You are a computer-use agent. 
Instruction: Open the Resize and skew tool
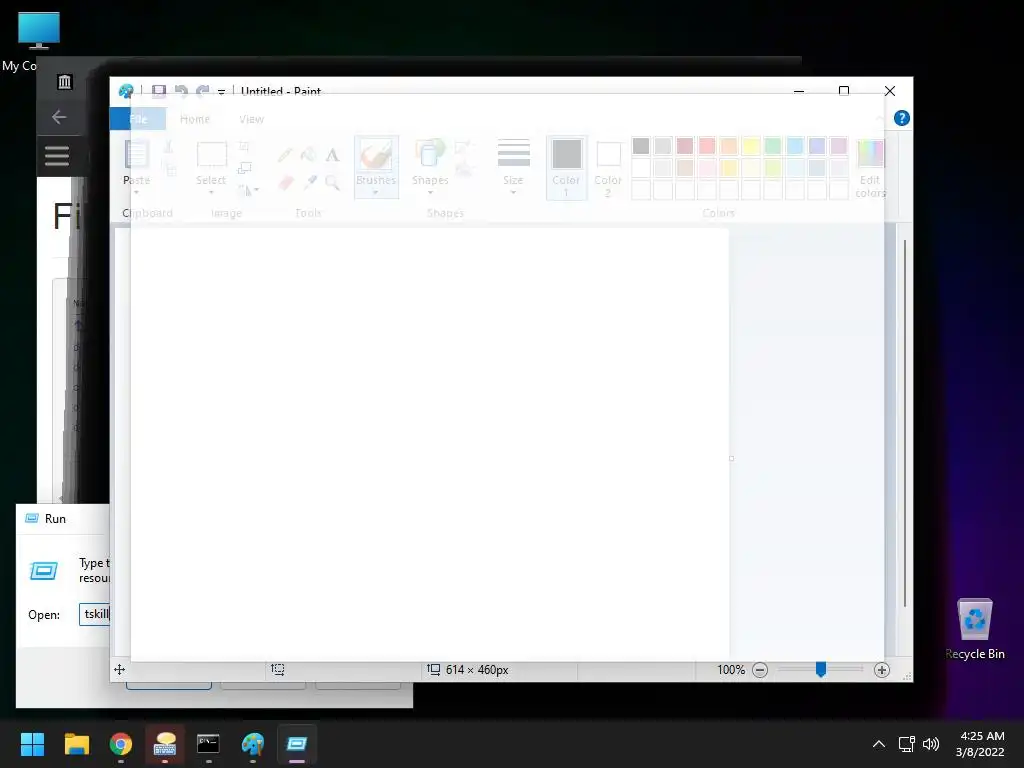pyautogui.click(x=244, y=168)
